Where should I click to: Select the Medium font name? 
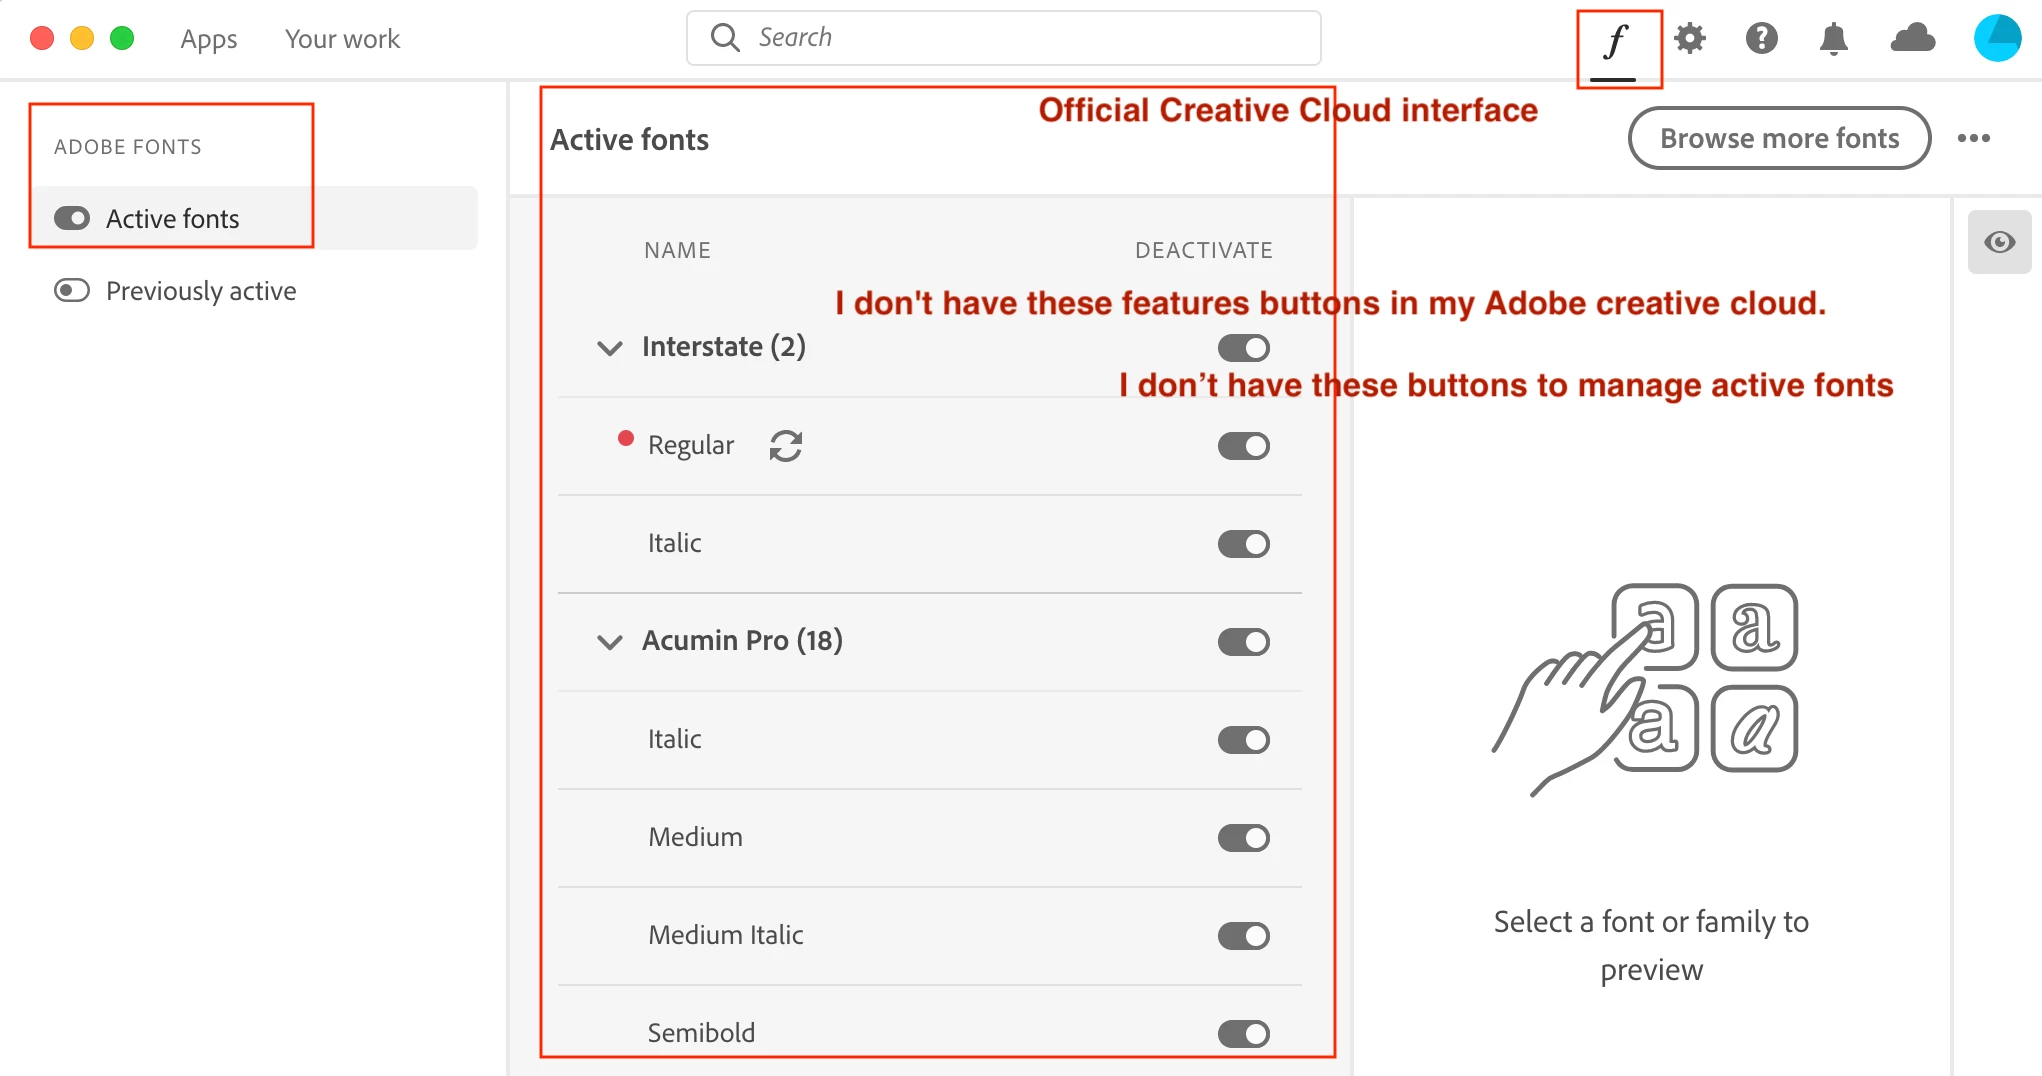tap(695, 837)
